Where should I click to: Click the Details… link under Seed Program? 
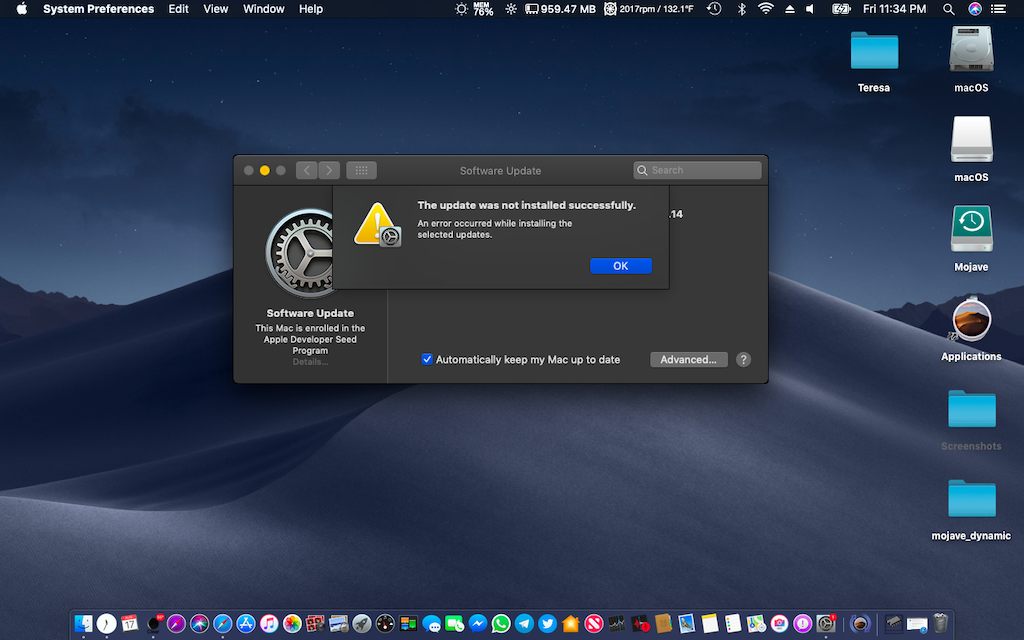coord(310,362)
